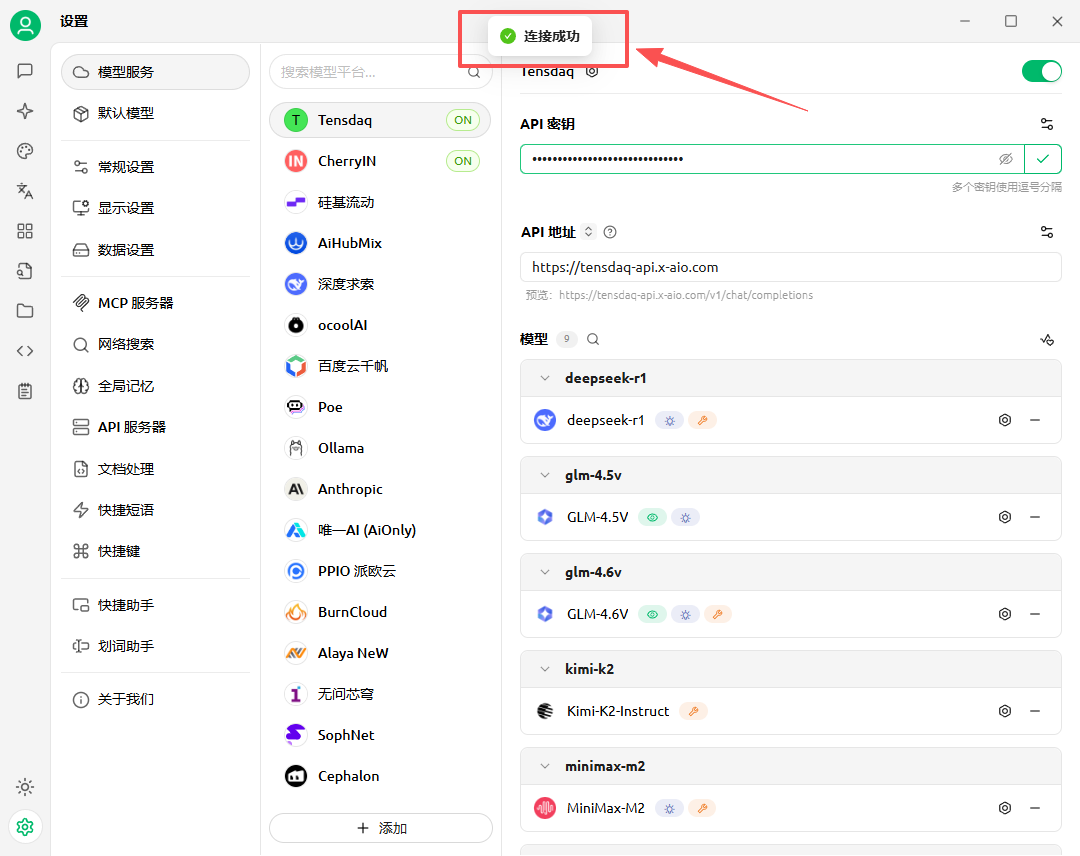Open API address advanced settings icon
1080x856 pixels.
coord(1047,232)
